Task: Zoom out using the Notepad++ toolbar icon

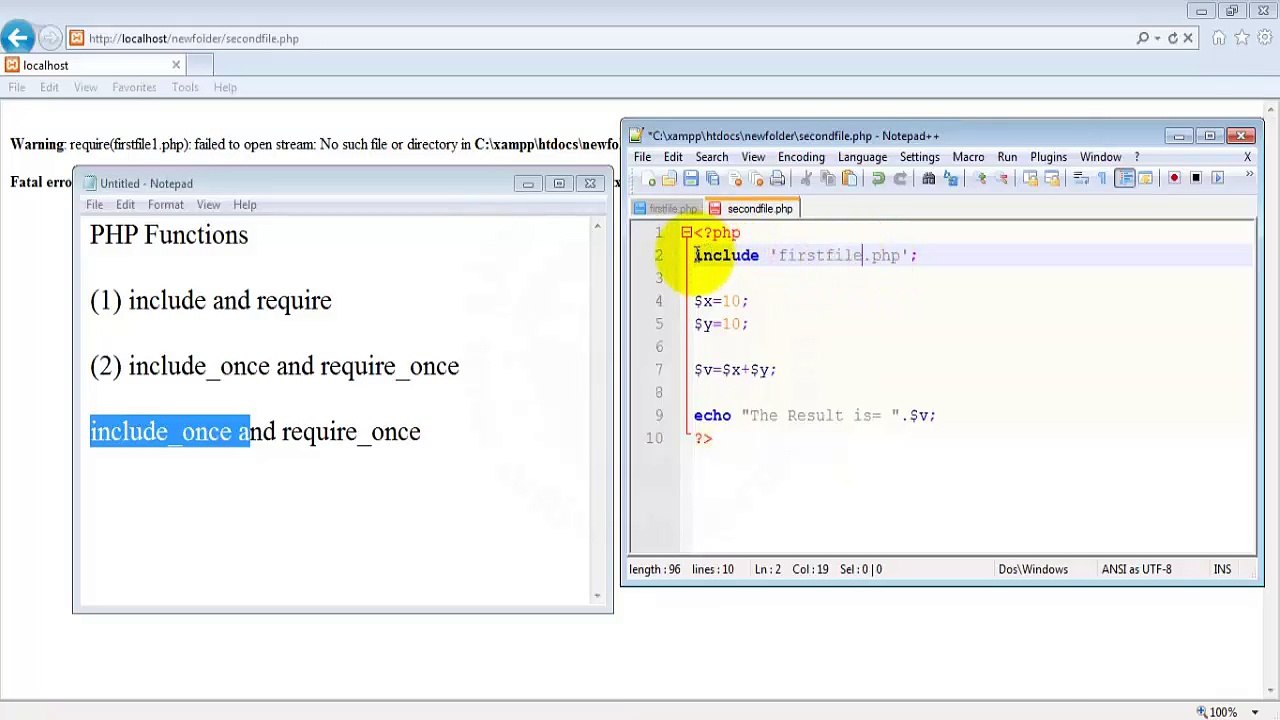Action: point(1002,178)
